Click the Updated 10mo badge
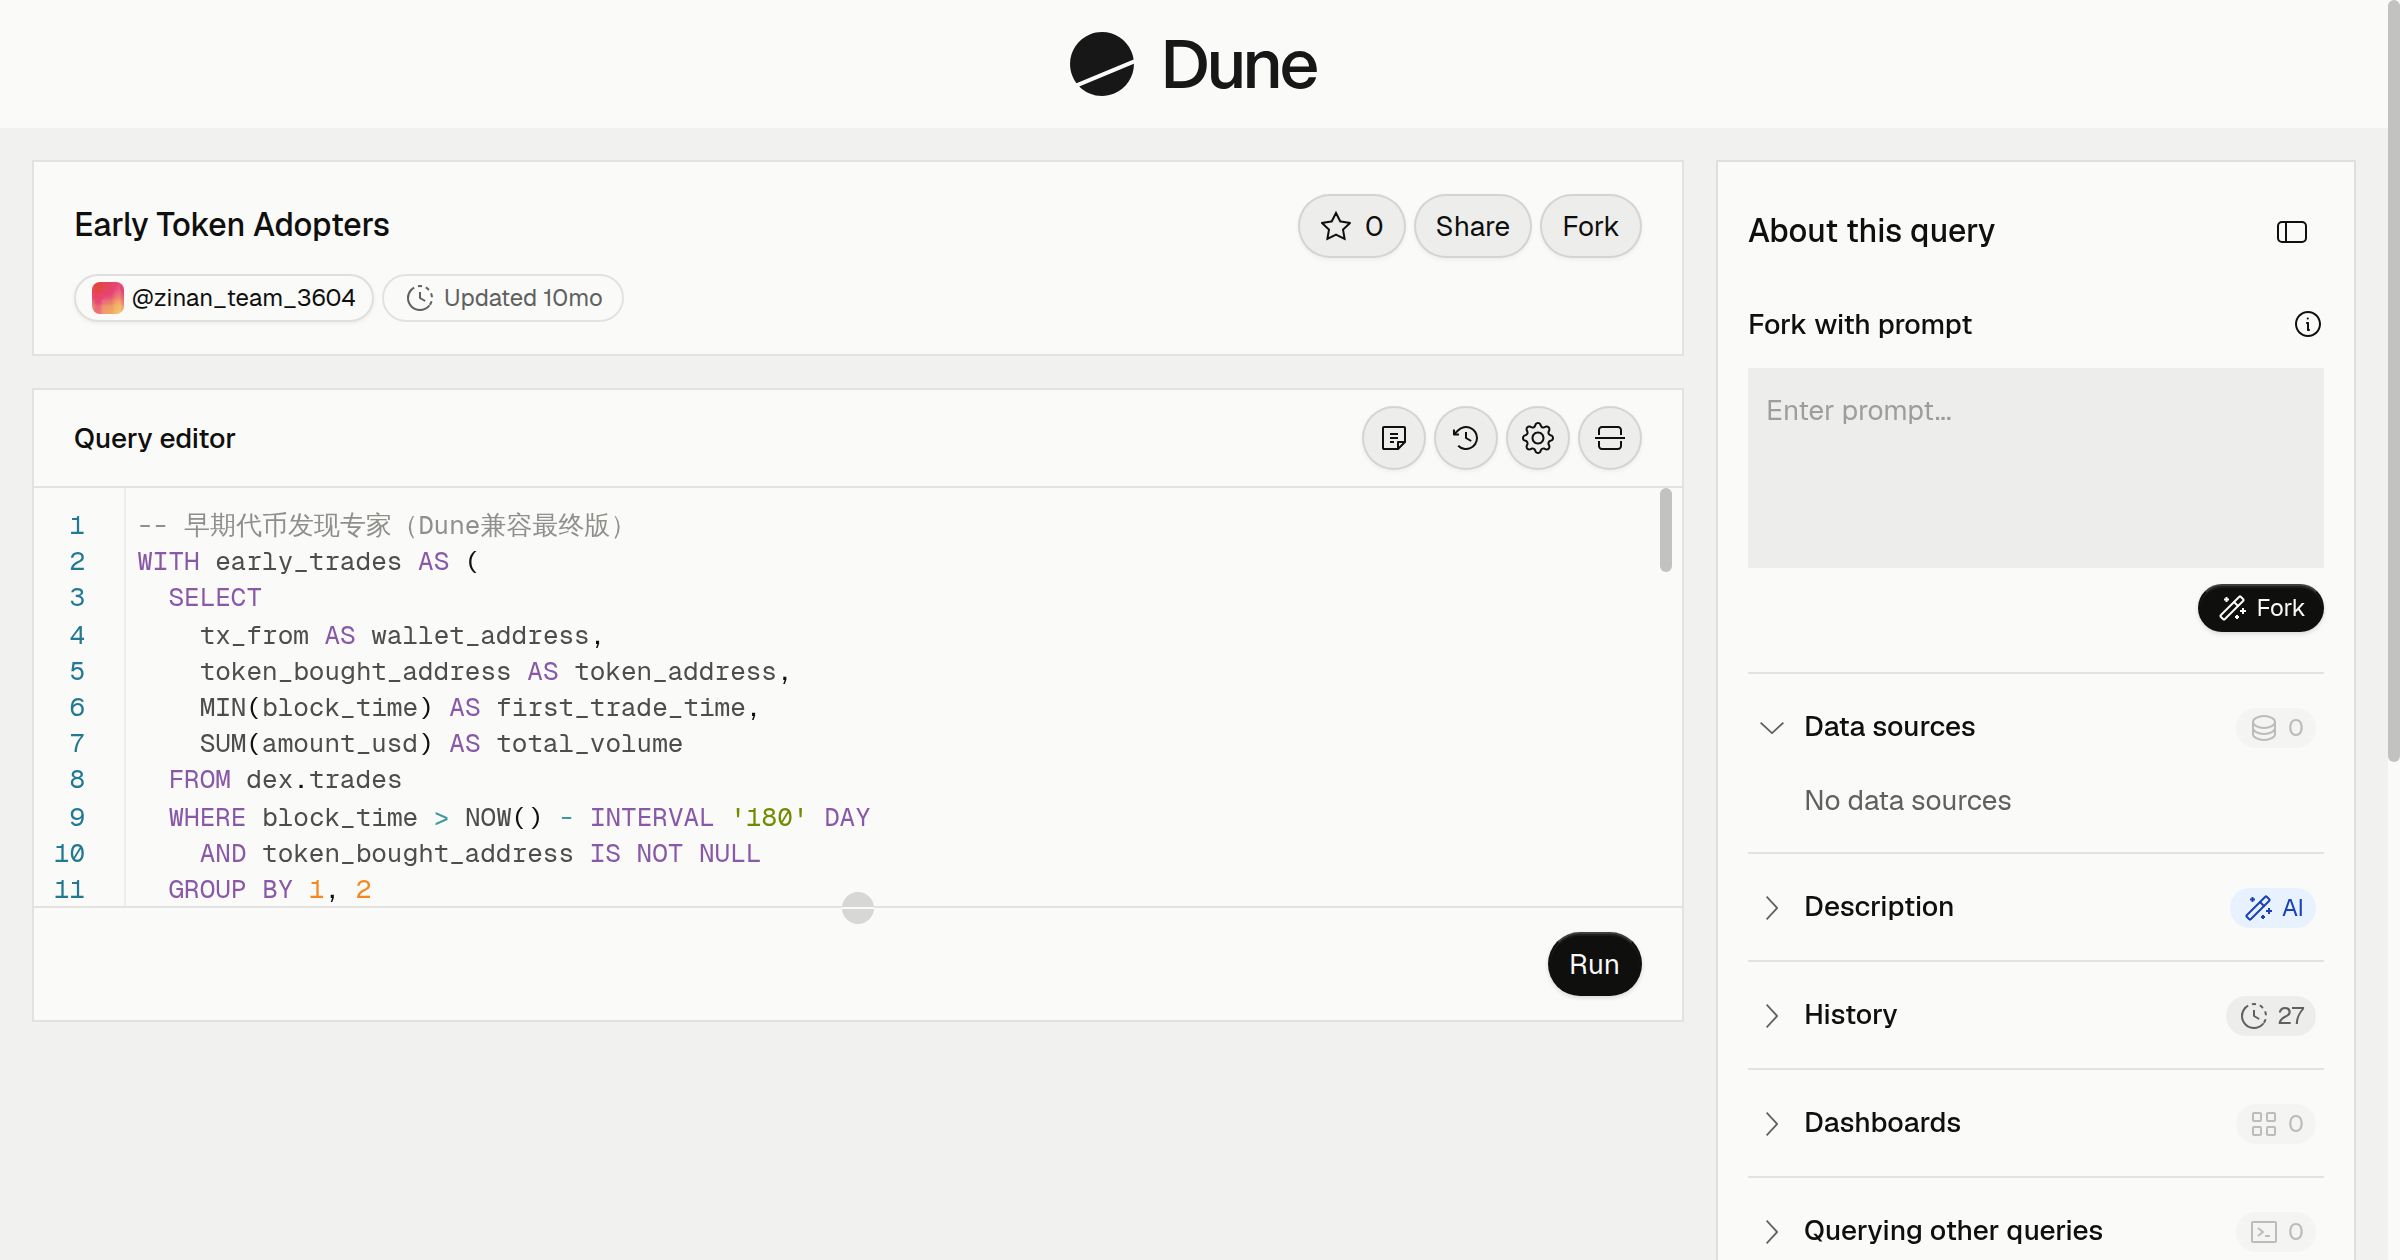This screenshot has height=1260, width=2400. [x=503, y=298]
